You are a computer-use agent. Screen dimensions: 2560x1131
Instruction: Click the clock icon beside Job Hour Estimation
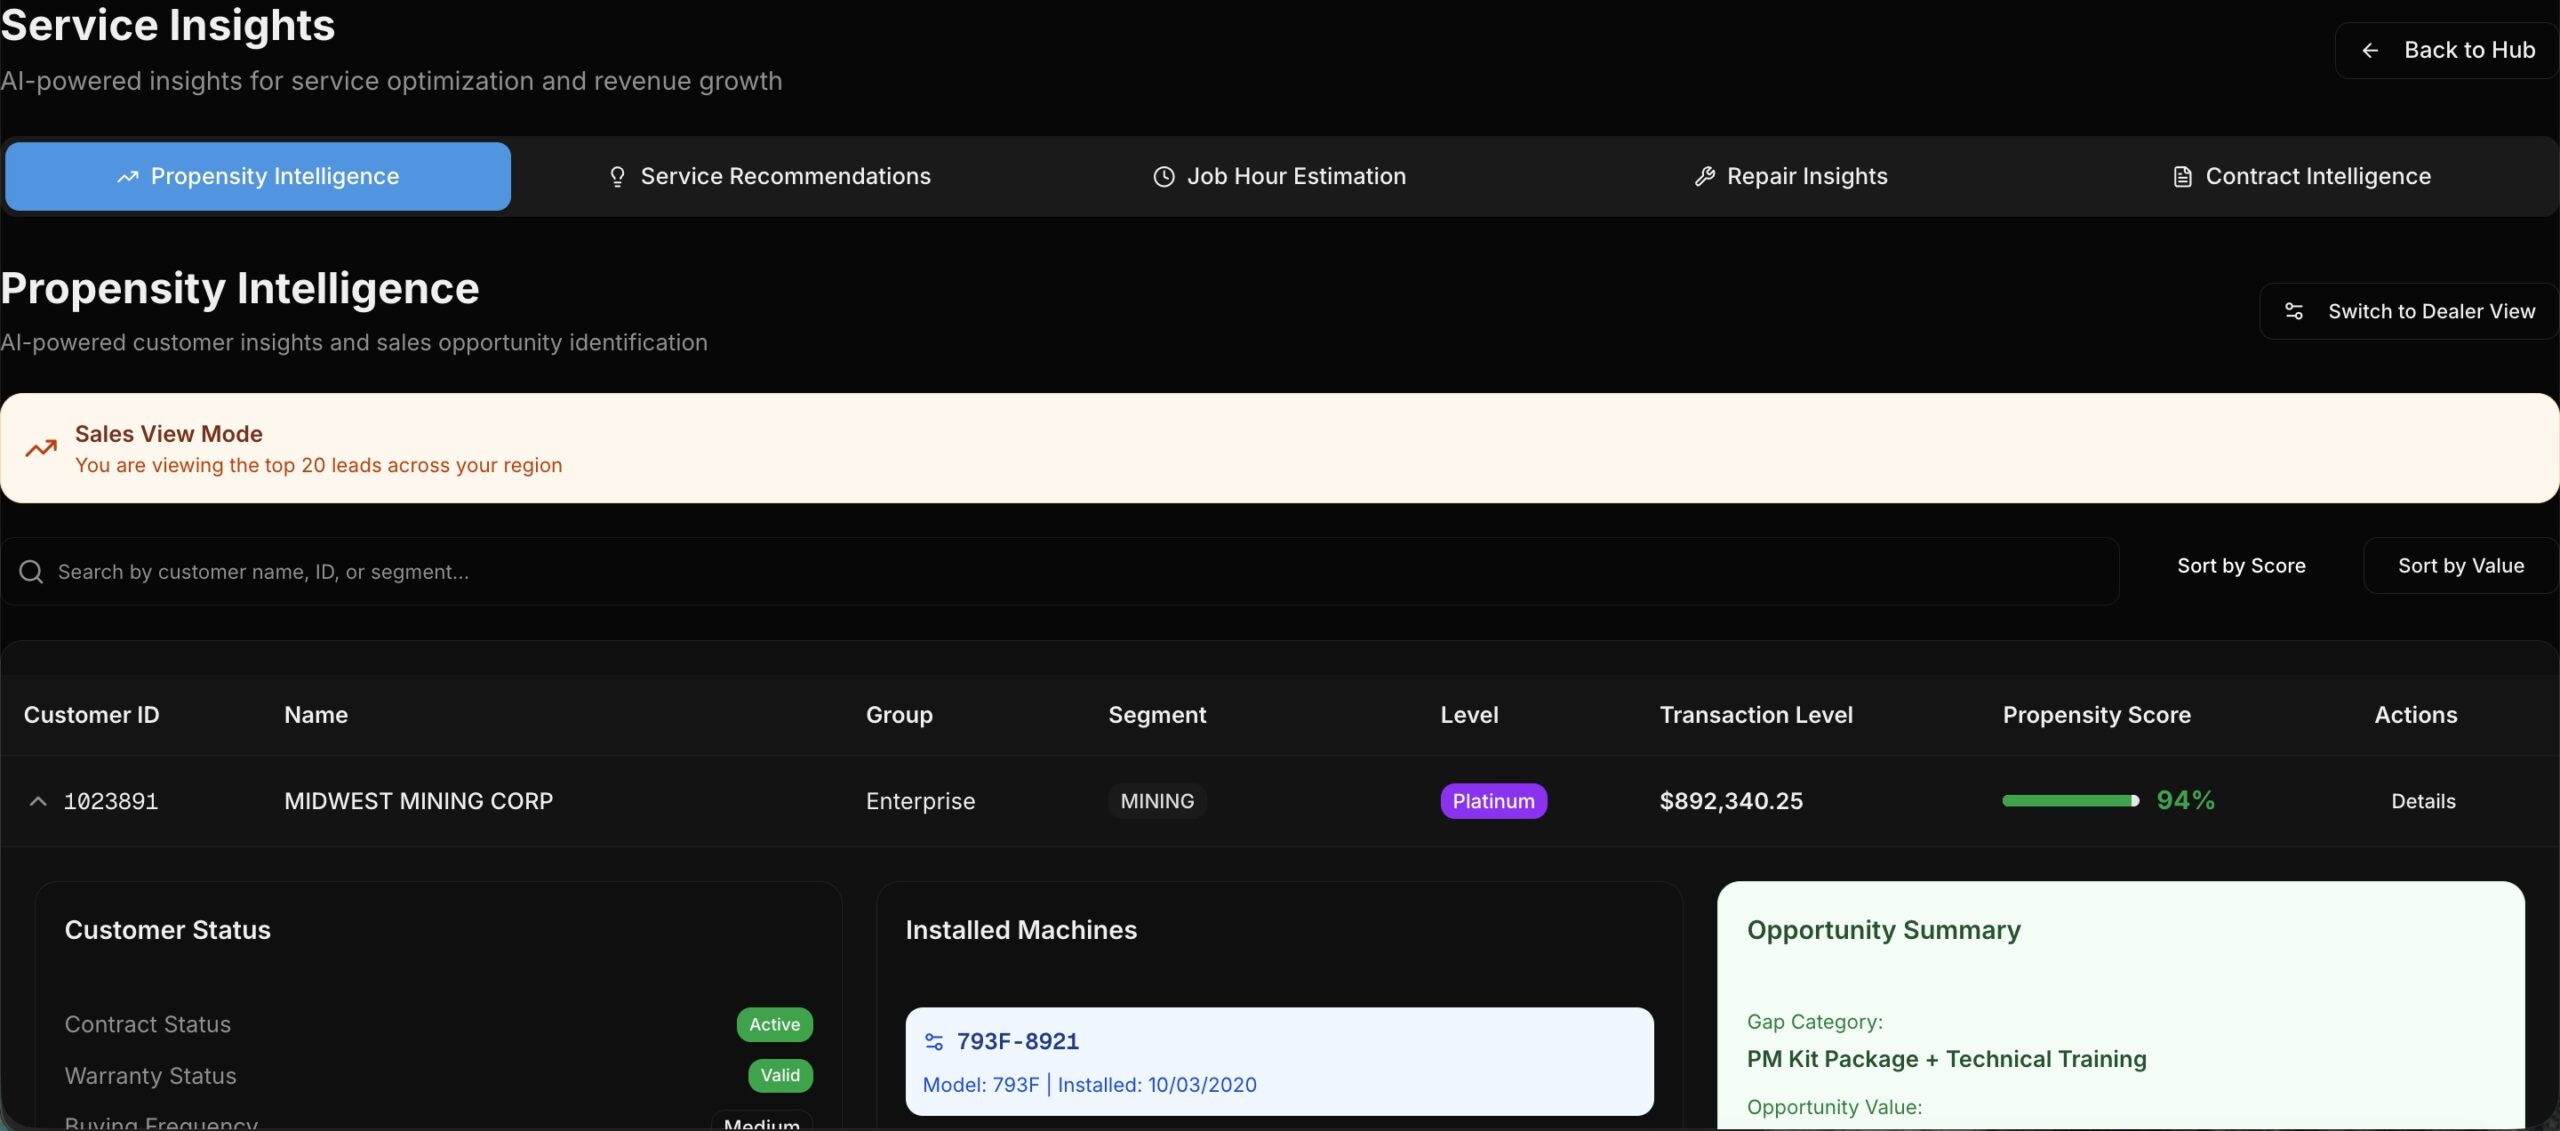click(x=1163, y=176)
